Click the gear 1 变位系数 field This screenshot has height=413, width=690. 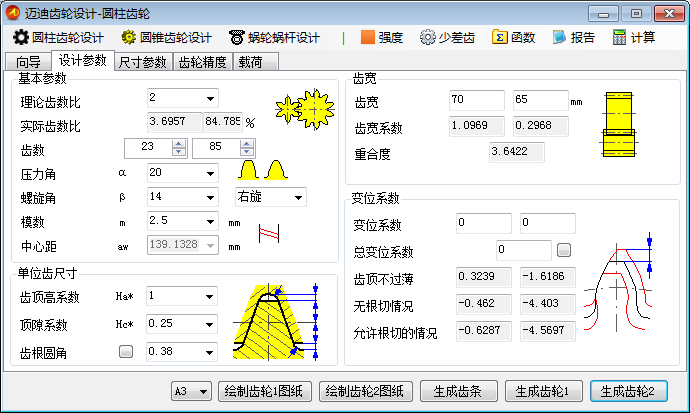484,223
